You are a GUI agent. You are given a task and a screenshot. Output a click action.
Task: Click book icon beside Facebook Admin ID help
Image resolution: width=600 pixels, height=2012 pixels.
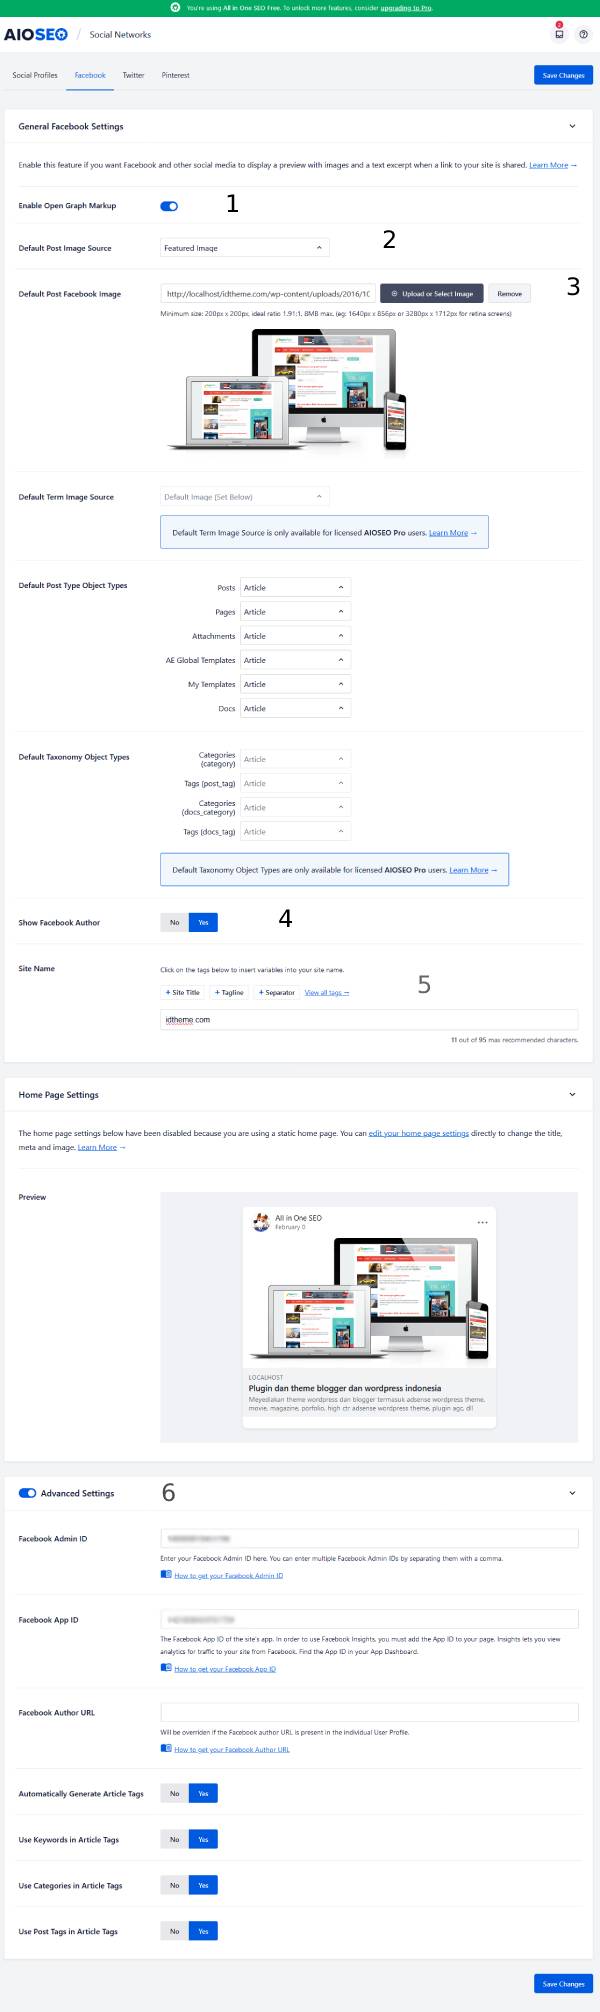tap(166, 1575)
